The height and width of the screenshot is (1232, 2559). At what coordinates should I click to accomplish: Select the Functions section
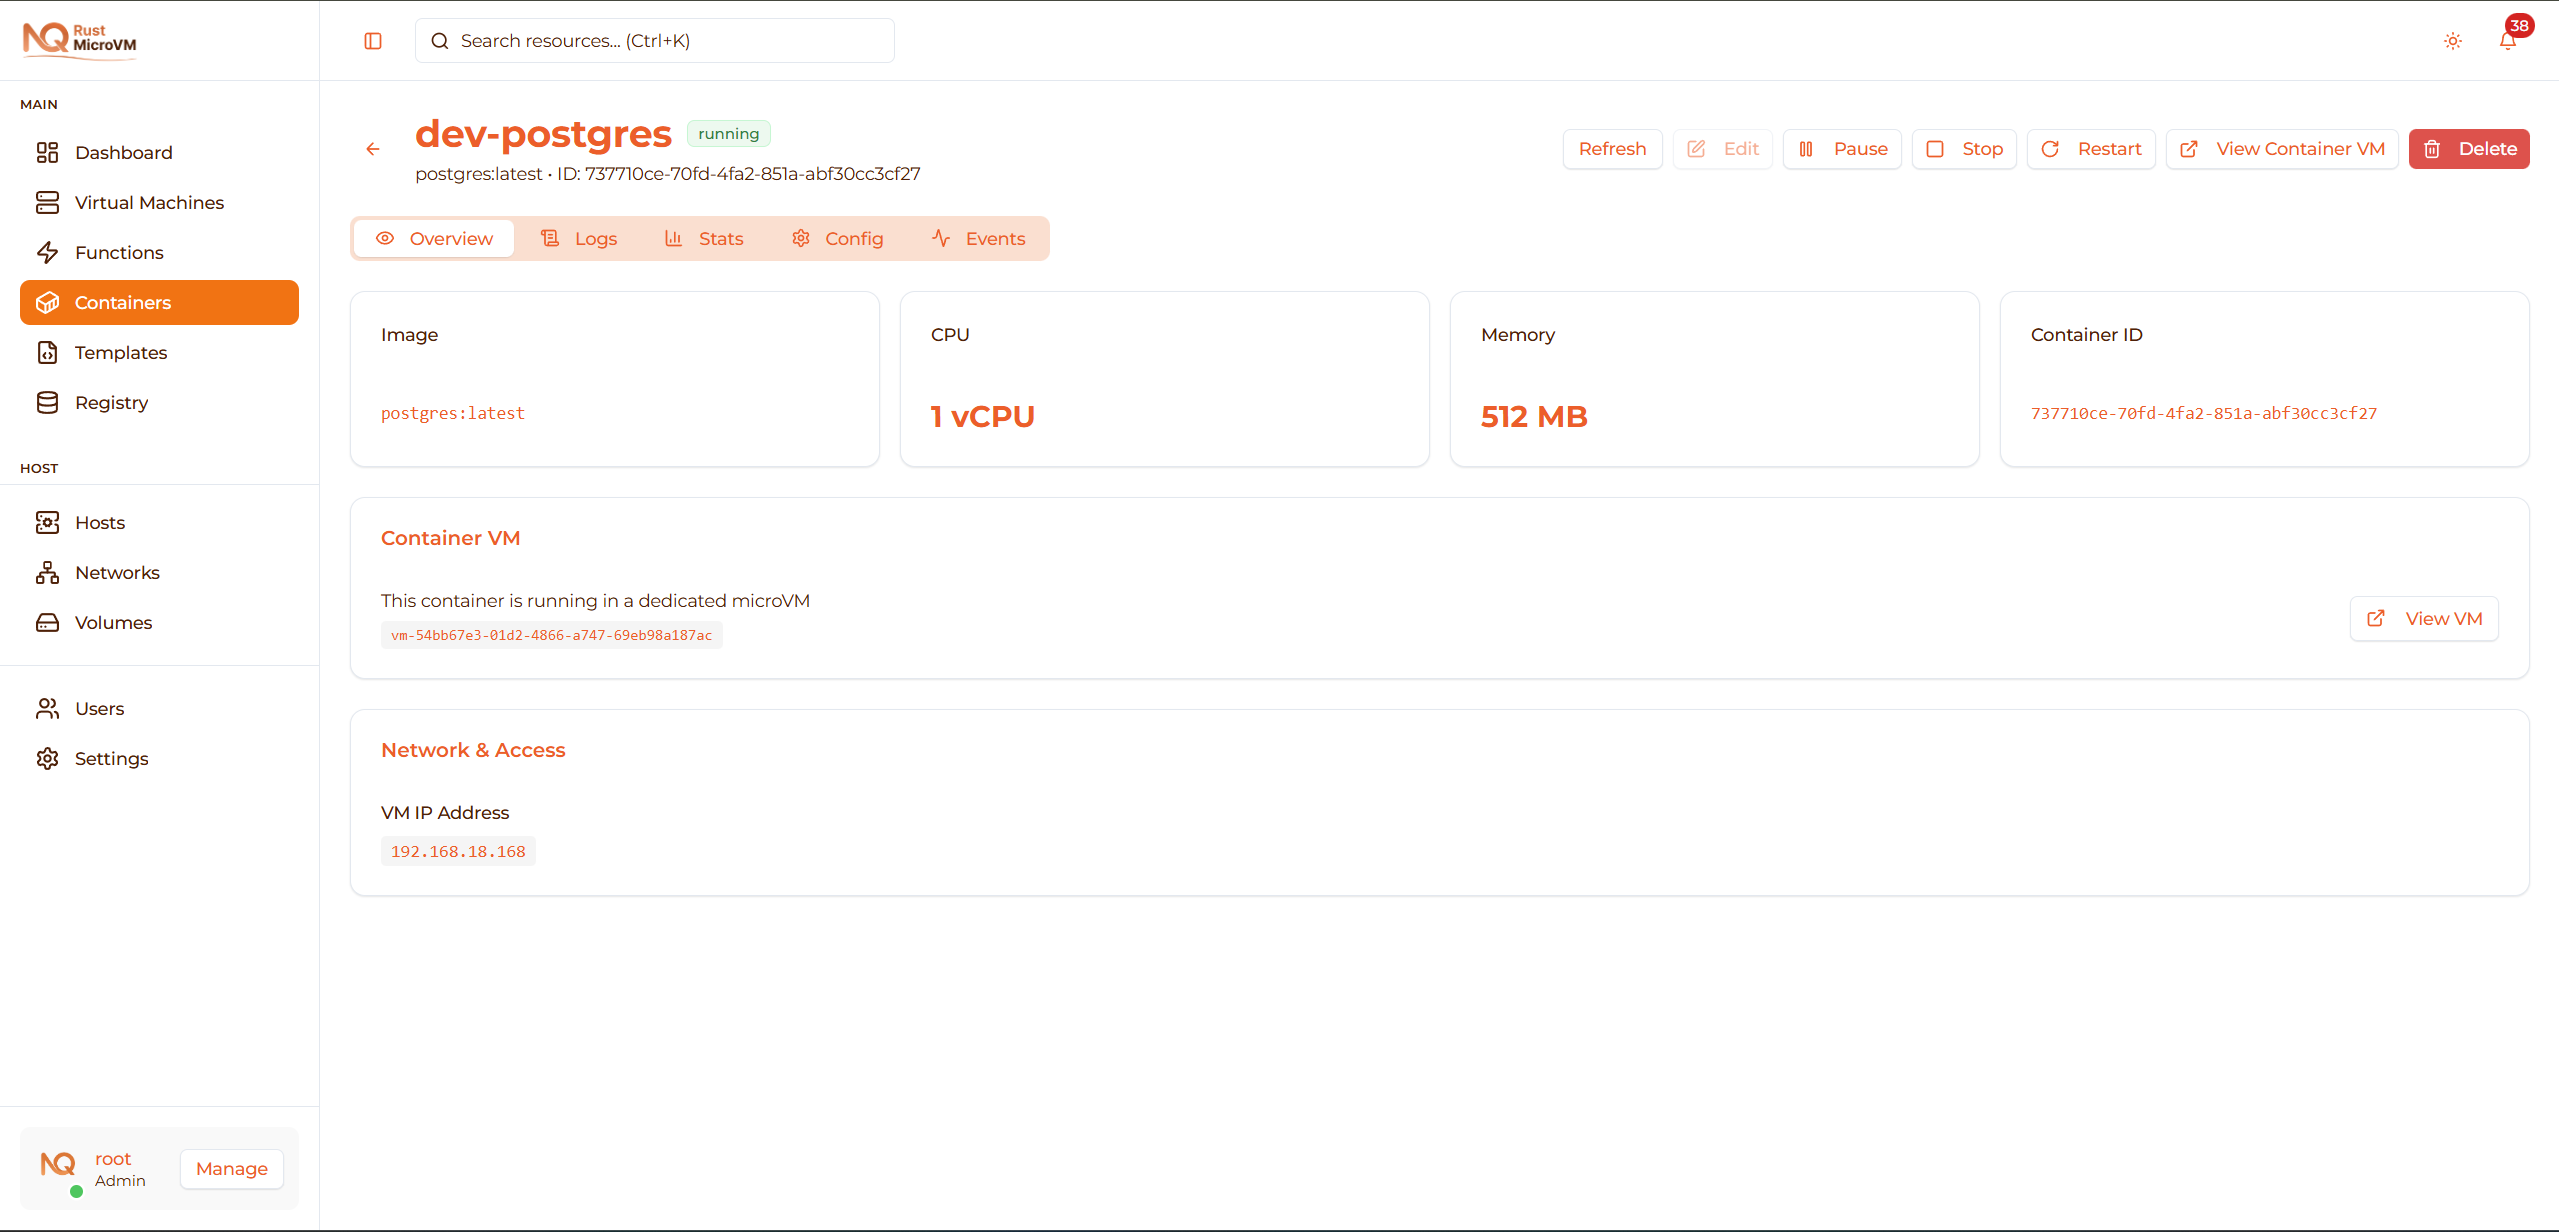coord(119,252)
